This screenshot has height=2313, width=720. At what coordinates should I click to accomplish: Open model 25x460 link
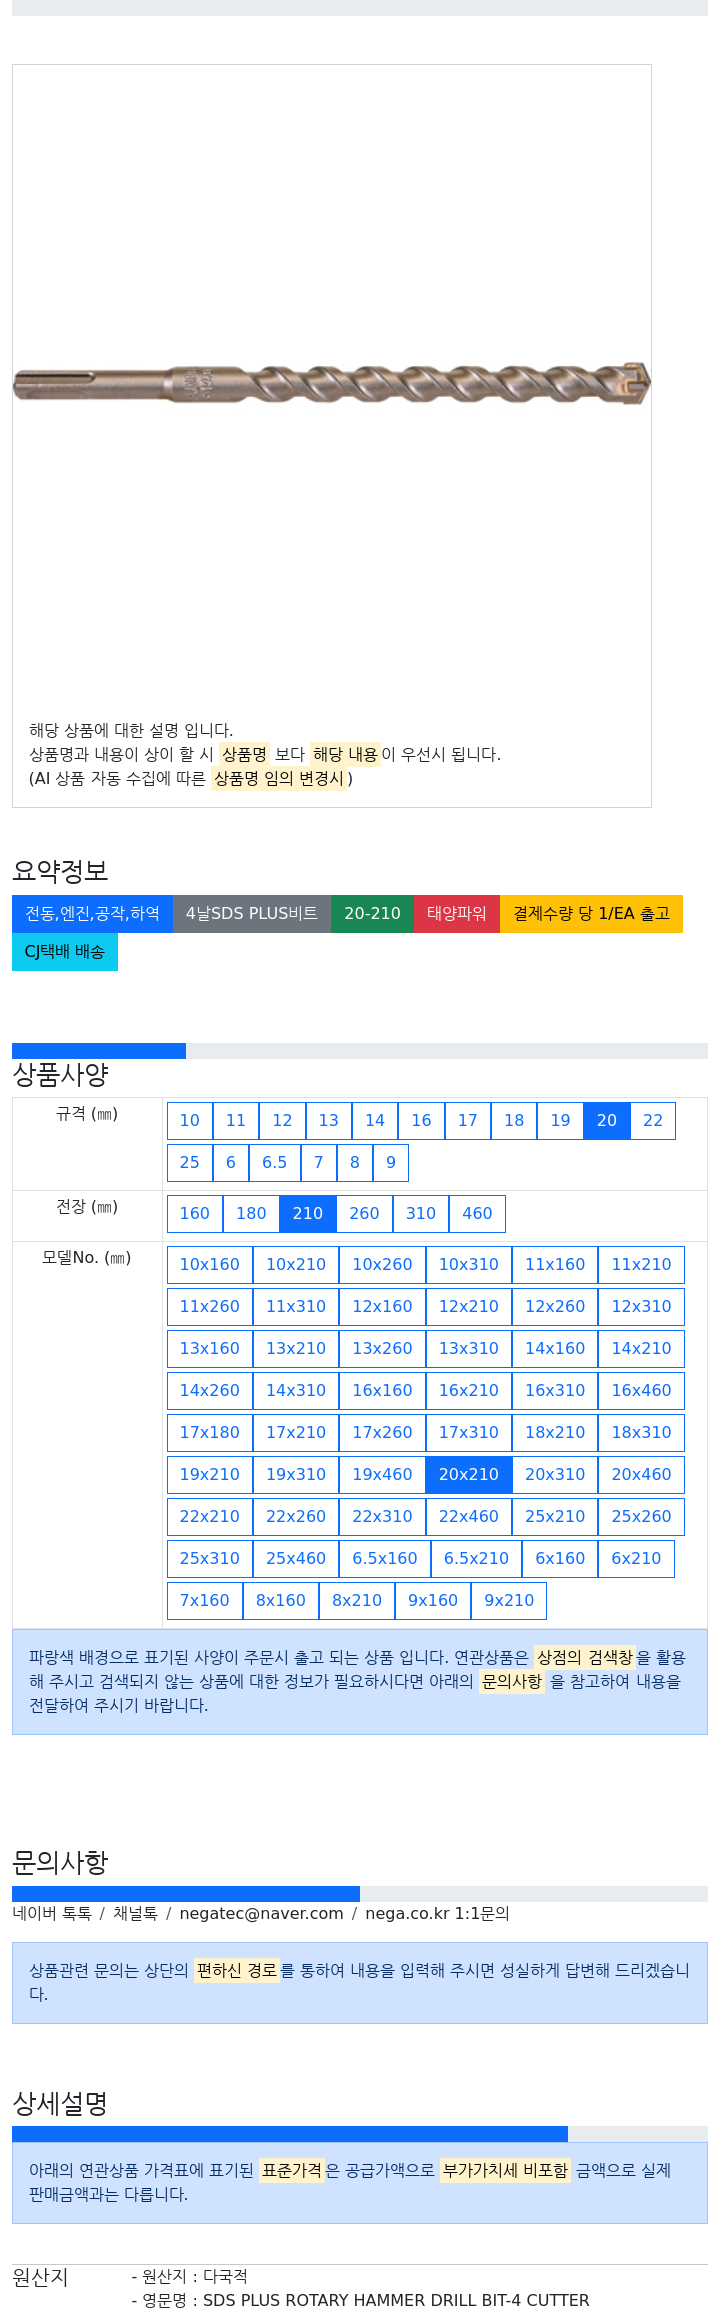pyautogui.click(x=296, y=1559)
